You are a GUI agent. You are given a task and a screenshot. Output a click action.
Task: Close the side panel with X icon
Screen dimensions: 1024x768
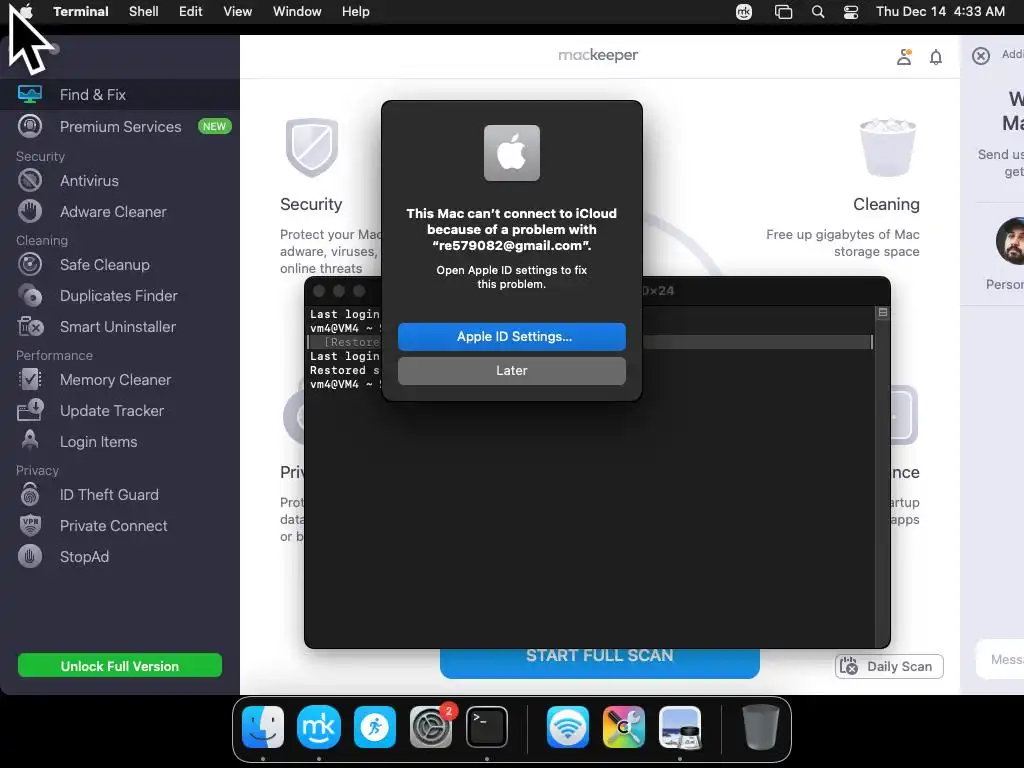click(981, 56)
